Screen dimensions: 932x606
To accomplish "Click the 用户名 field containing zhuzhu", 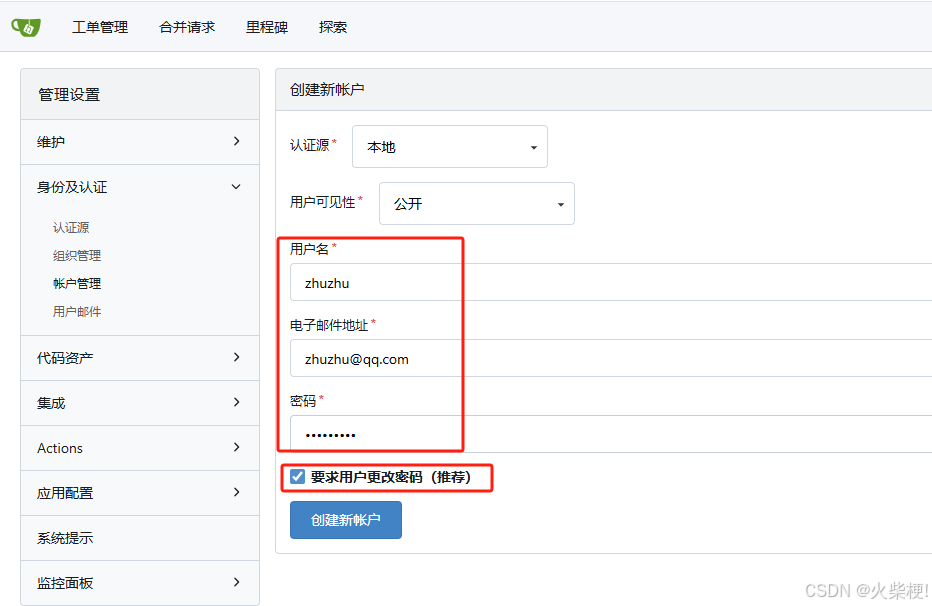I will (610, 283).
